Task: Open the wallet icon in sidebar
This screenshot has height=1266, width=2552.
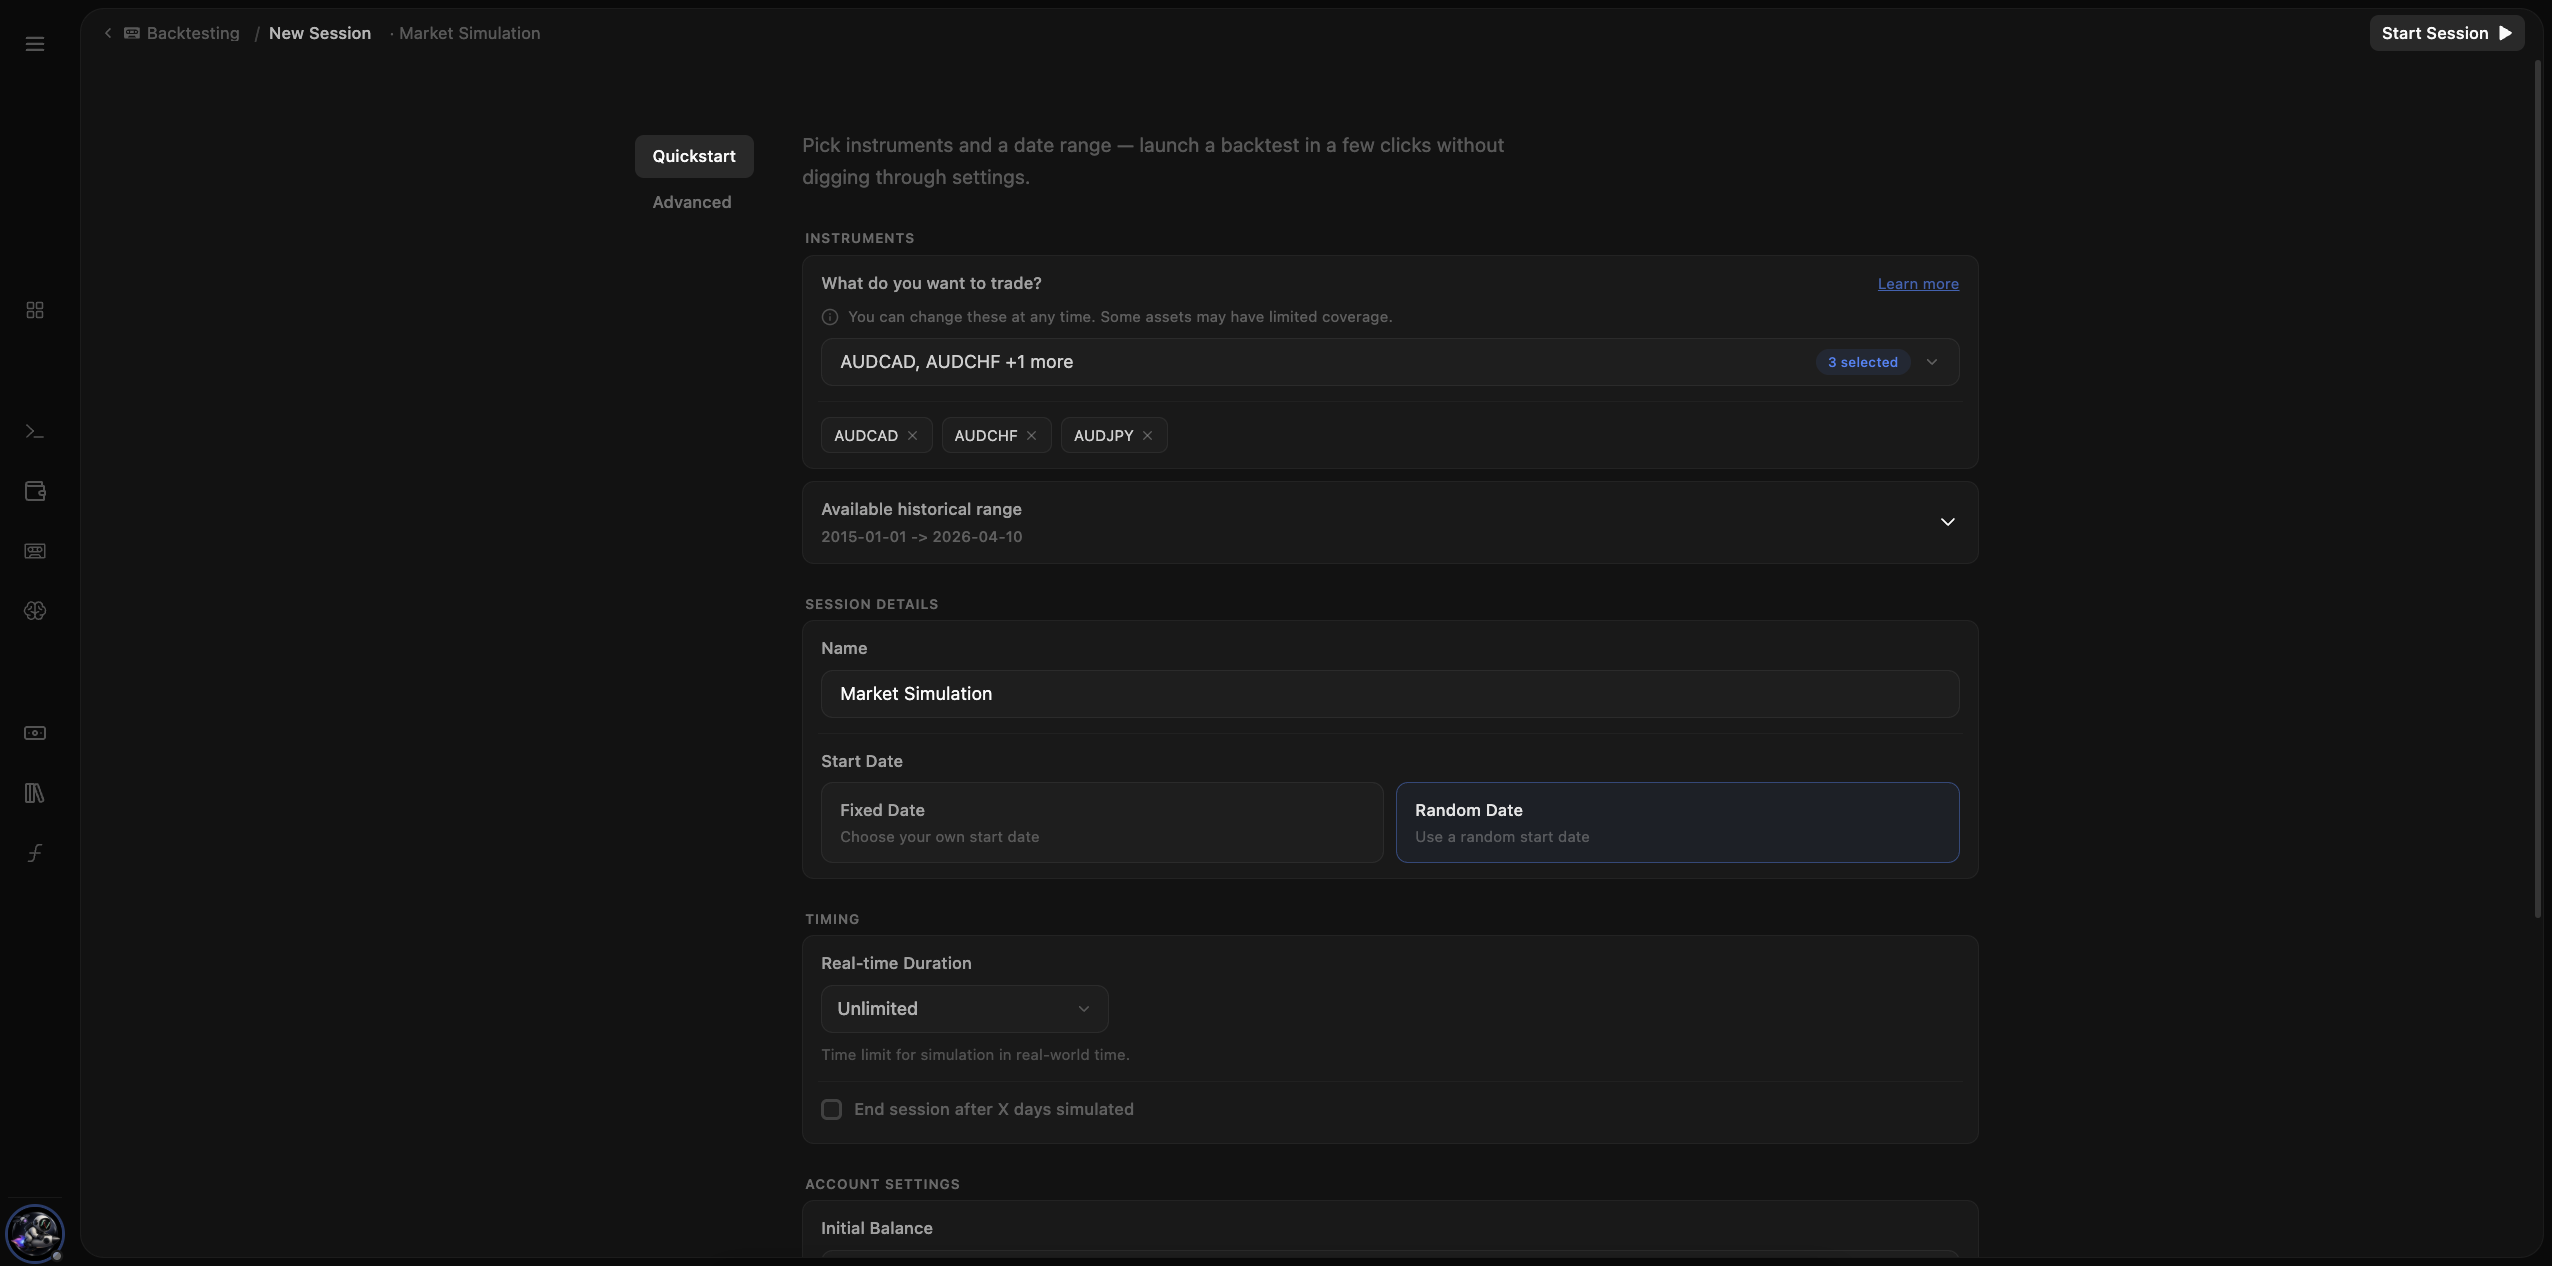Action: click(35, 491)
